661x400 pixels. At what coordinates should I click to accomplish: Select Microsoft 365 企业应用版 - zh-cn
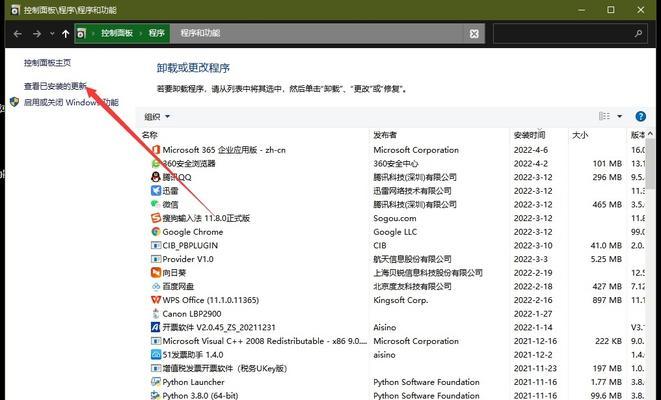tap(224, 150)
